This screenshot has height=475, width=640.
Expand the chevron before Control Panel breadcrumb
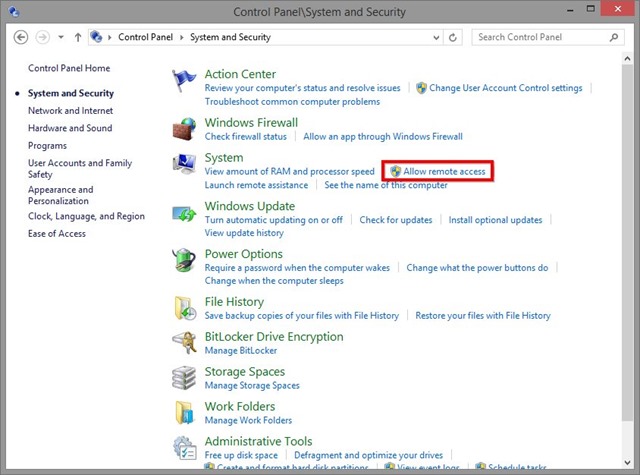click(x=109, y=38)
